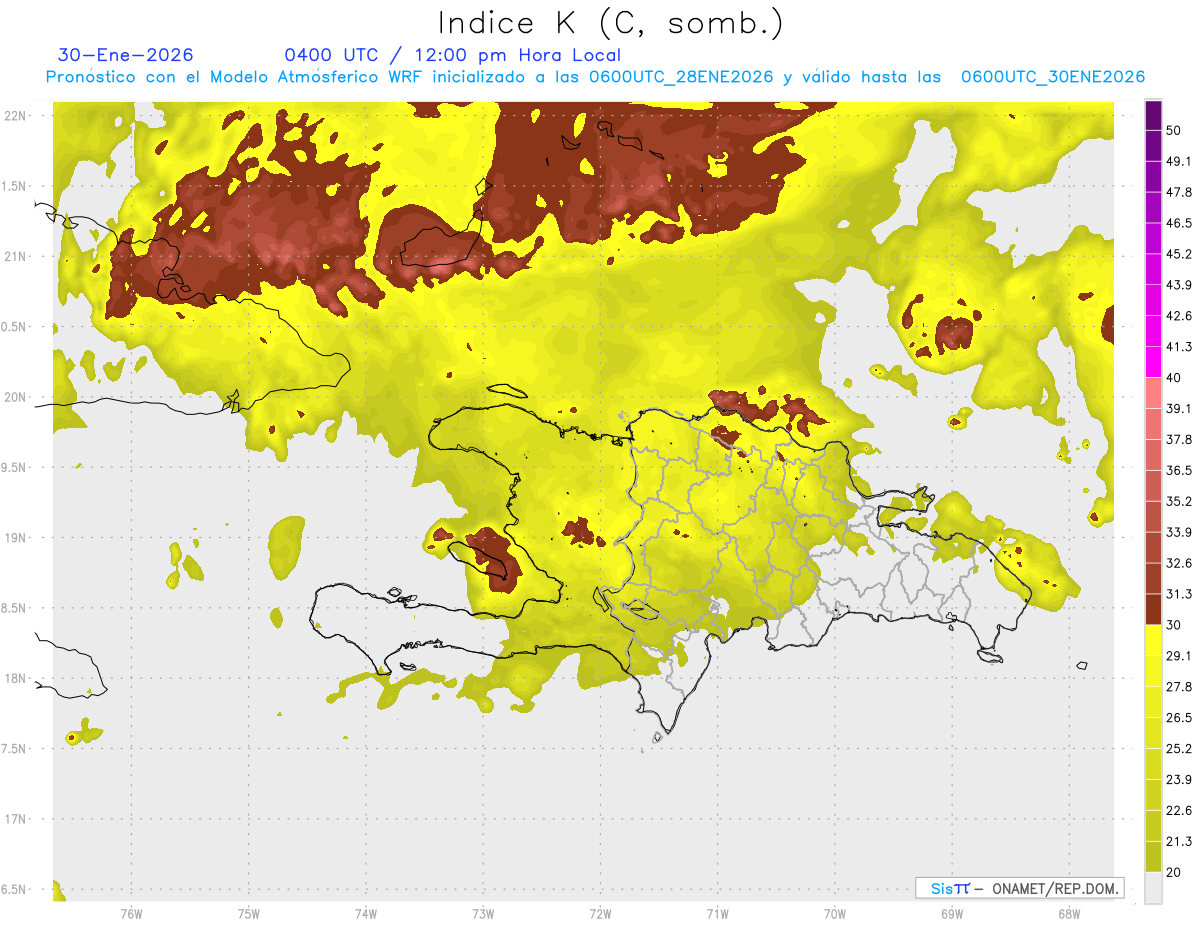Viewport: 1200px width, 927px height.
Task: Click the '22.6' colorbar label
Action: coord(1179,811)
